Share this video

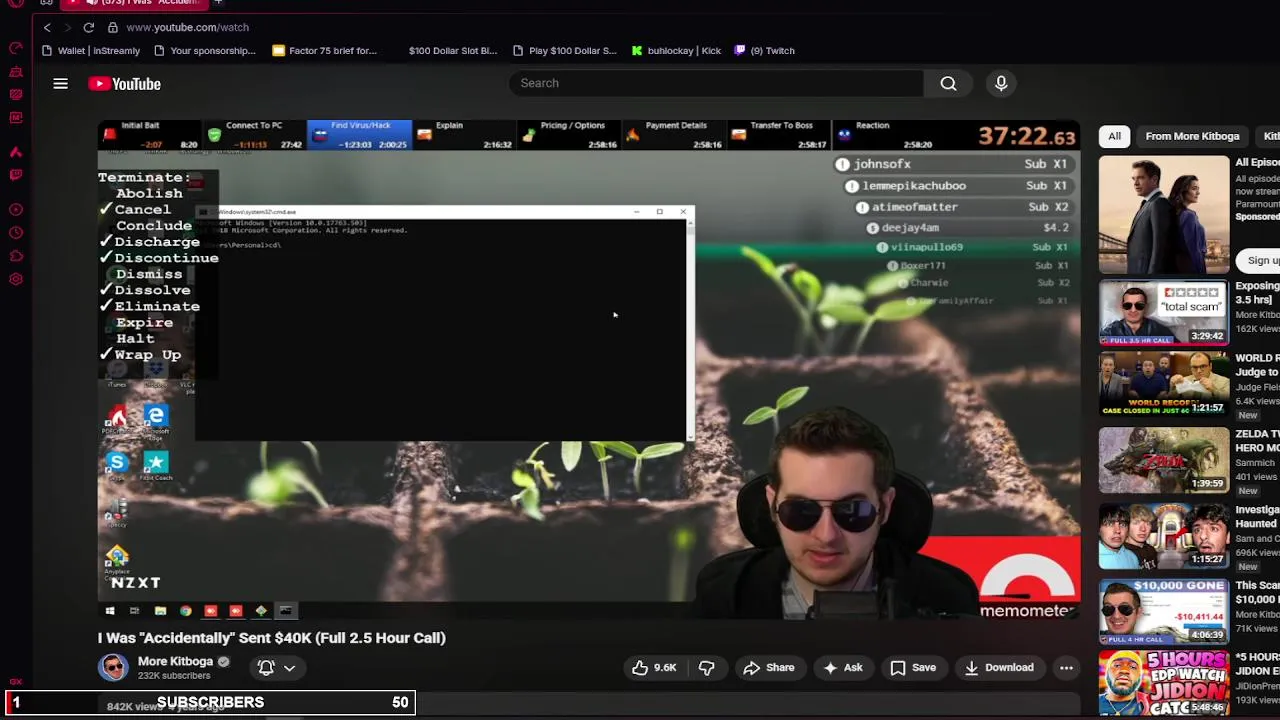click(x=768, y=667)
